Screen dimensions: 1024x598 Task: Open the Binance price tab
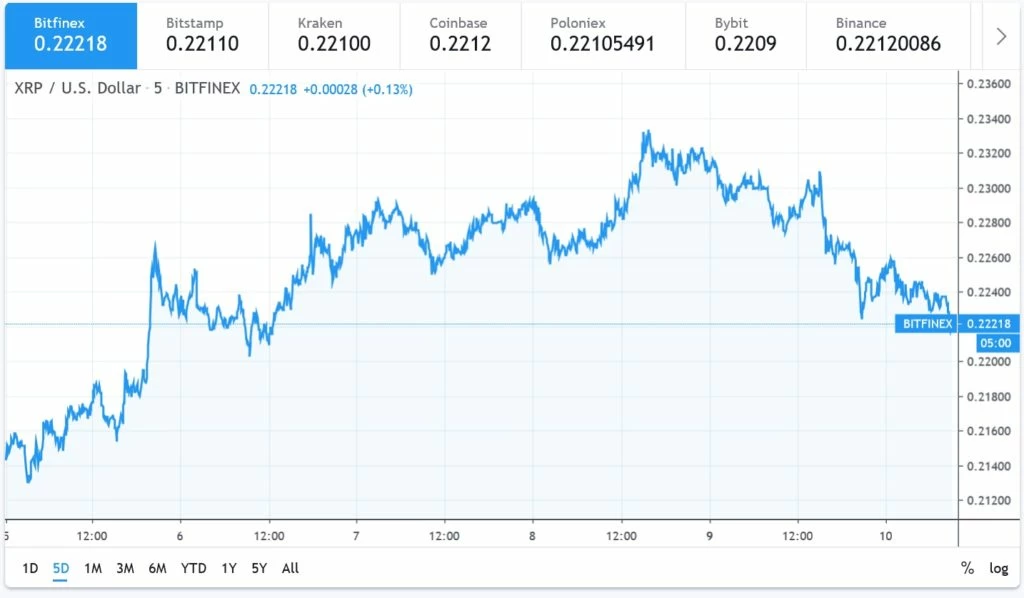pyautogui.click(x=889, y=36)
